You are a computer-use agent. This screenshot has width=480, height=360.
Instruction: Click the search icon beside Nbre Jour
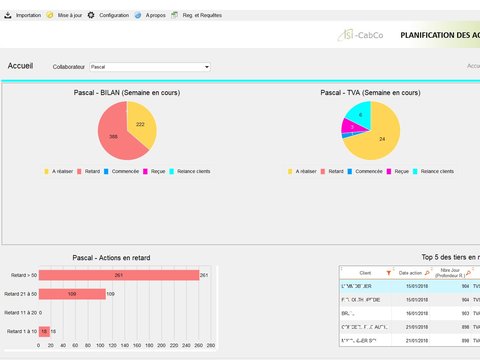point(468,273)
